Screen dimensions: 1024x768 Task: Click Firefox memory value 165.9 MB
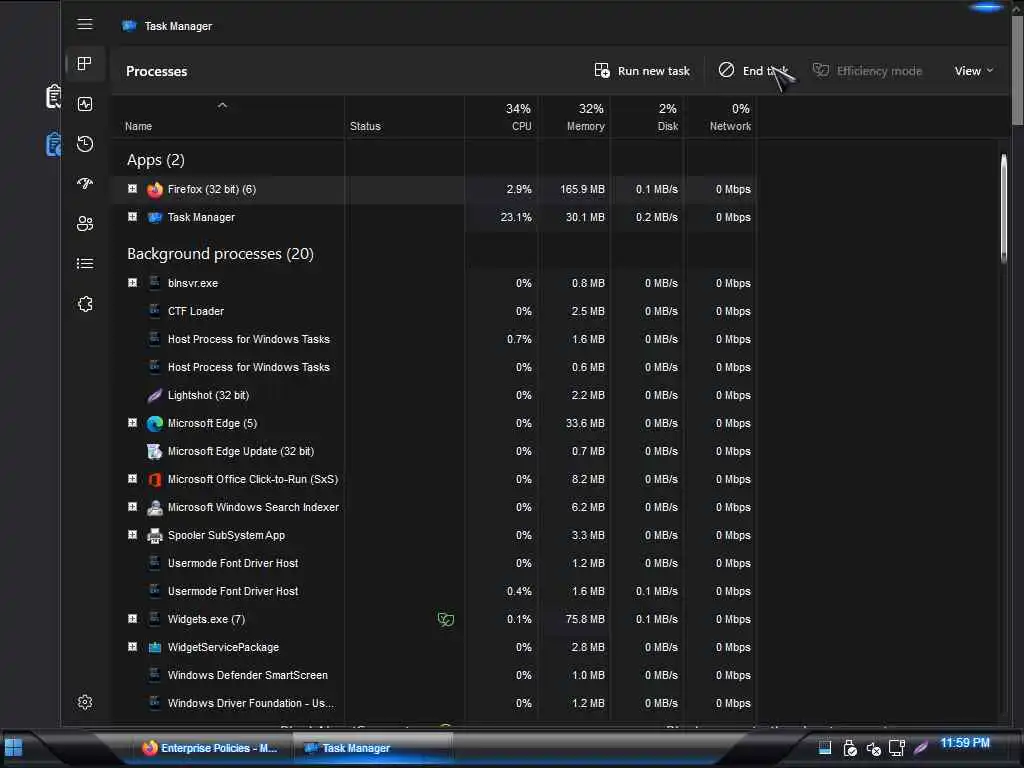click(582, 189)
